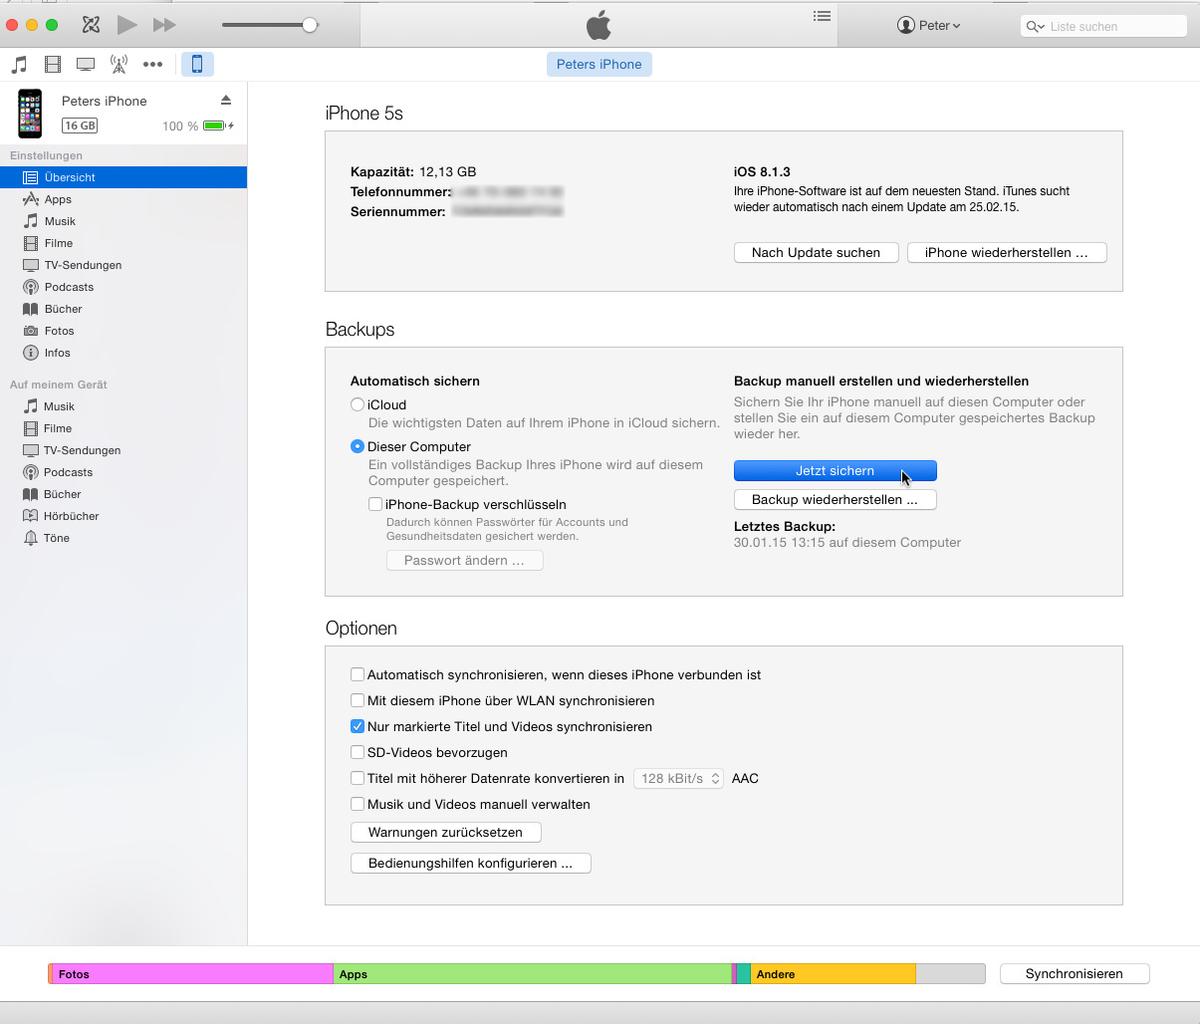Enable Automatisch synchronisieren checkbox
1200x1024 pixels.
pyautogui.click(x=357, y=675)
